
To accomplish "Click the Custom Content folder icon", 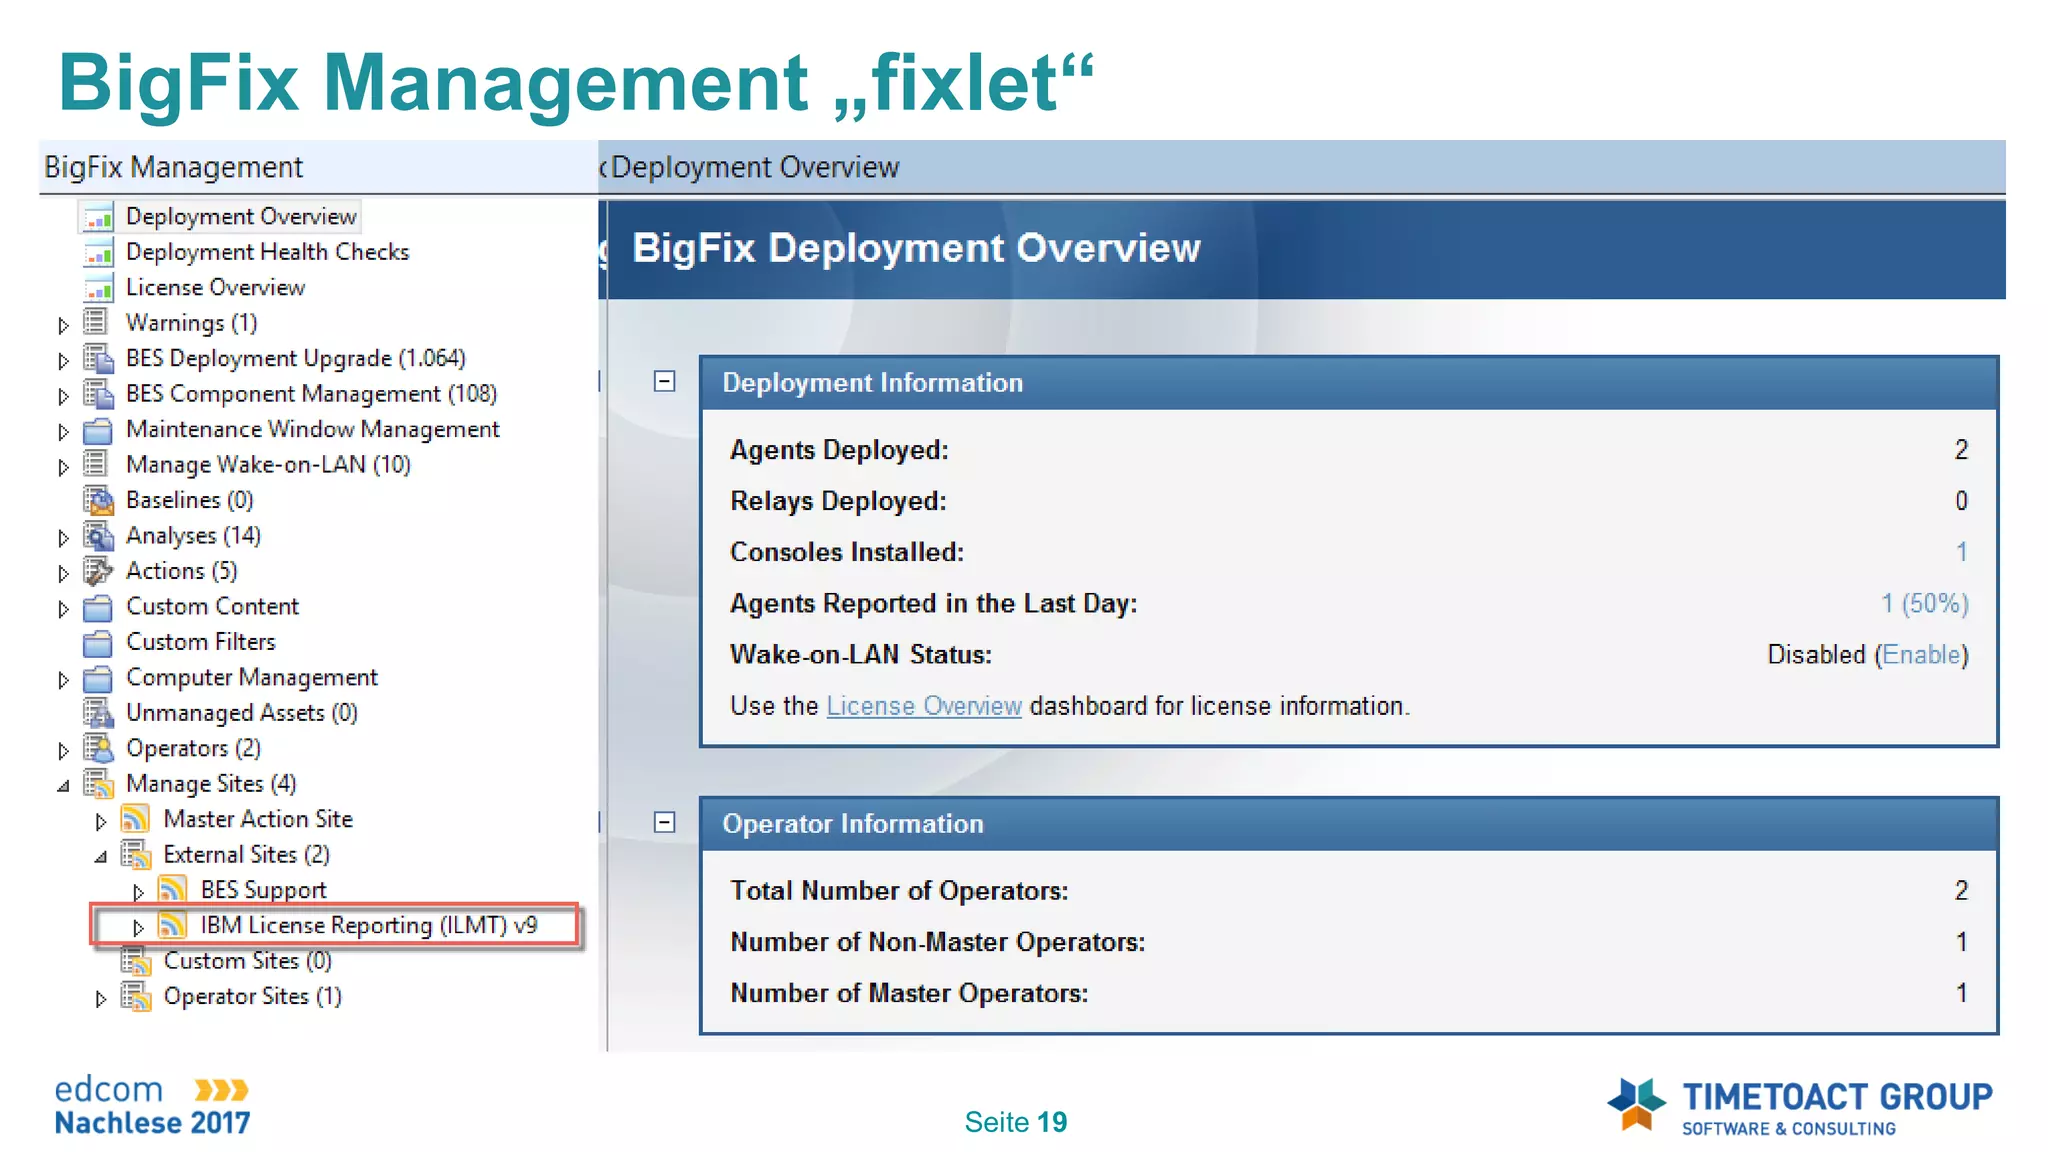I will pos(98,607).
